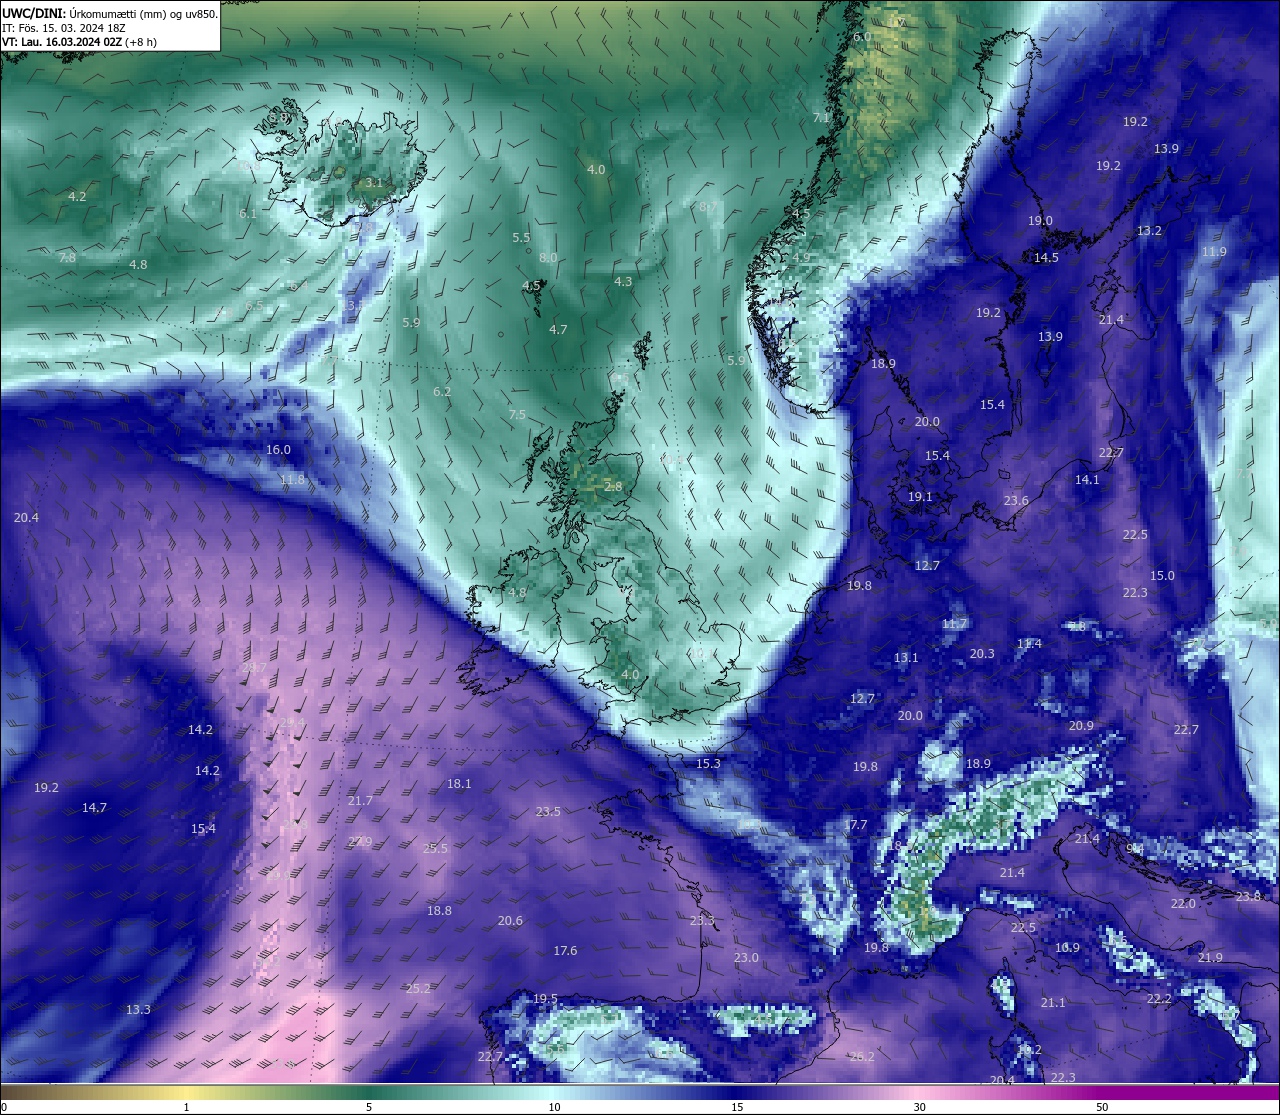
Task: Click the 15 label on the color scale
Action: pyautogui.click(x=737, y=1107)
